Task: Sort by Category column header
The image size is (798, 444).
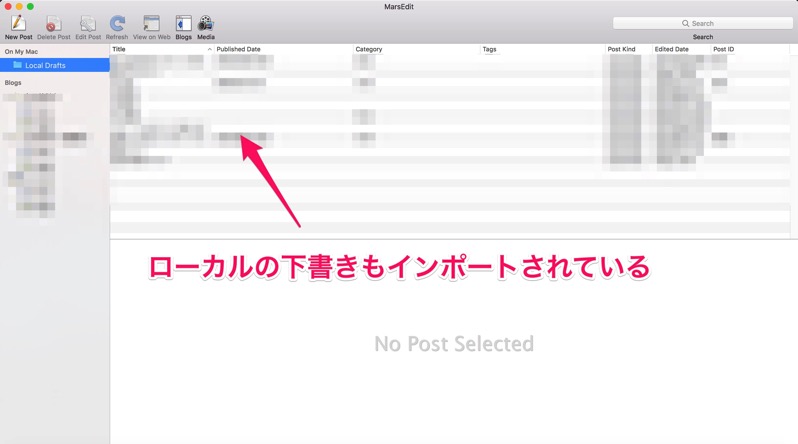Action: (x=416, y=49)
